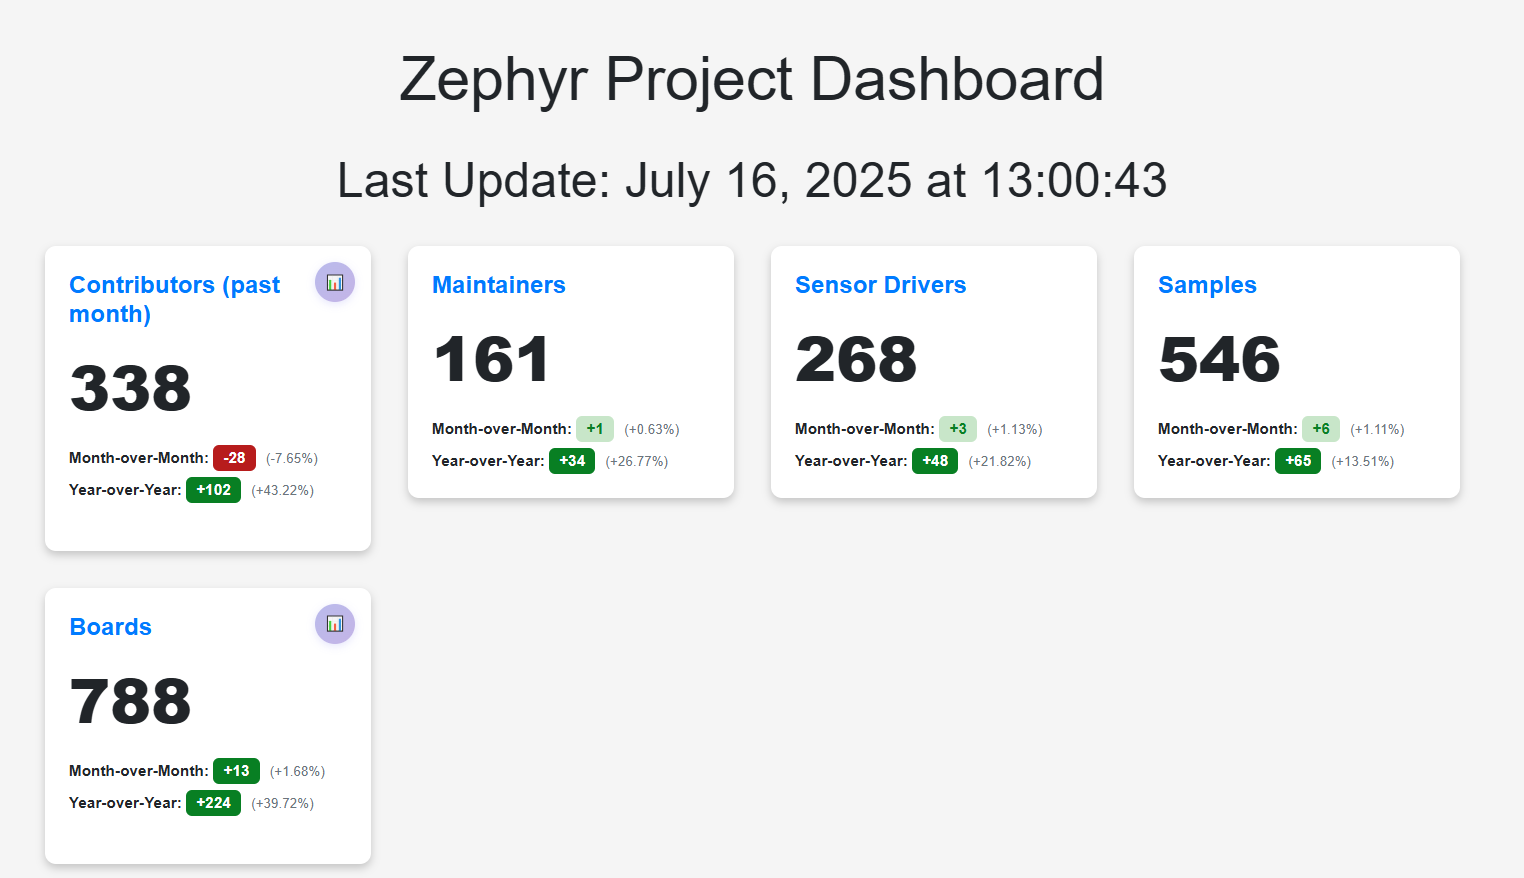Viewport: 1524px width, 878px height.
Task: Click the (+1.68%) percentage text
Action: (x=298, y=772)
